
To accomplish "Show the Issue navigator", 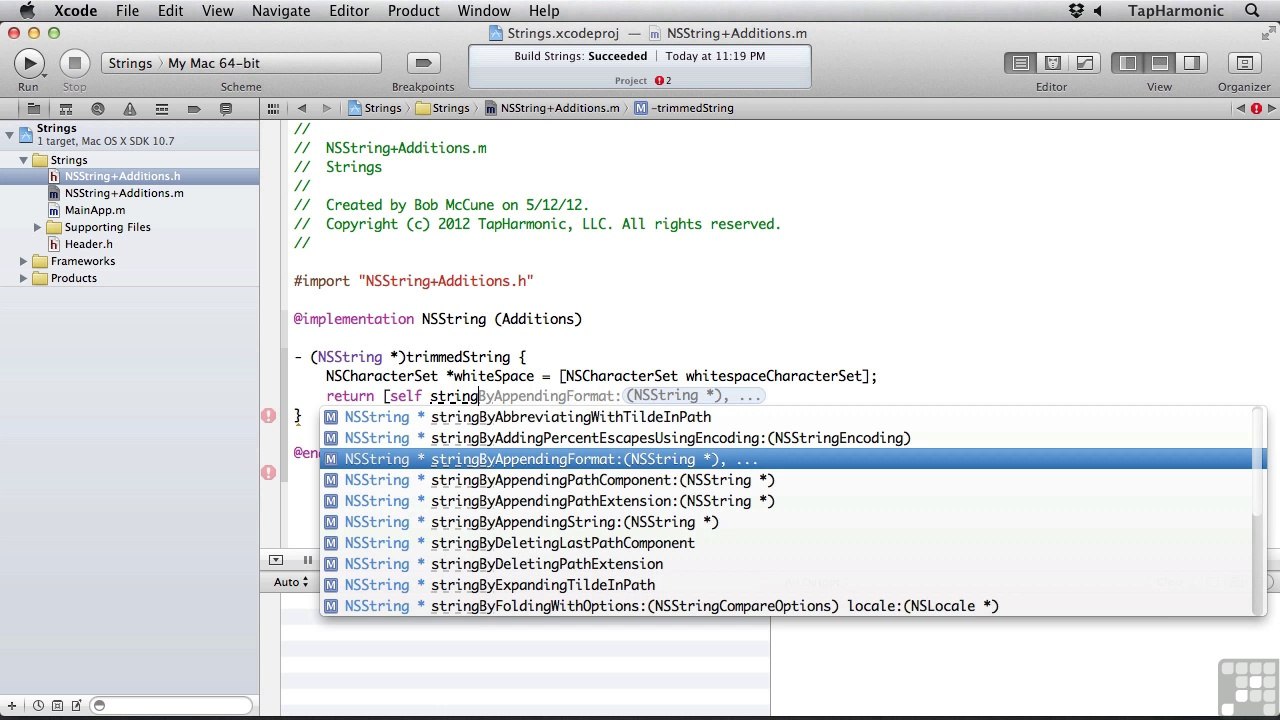I will (130, 108).
